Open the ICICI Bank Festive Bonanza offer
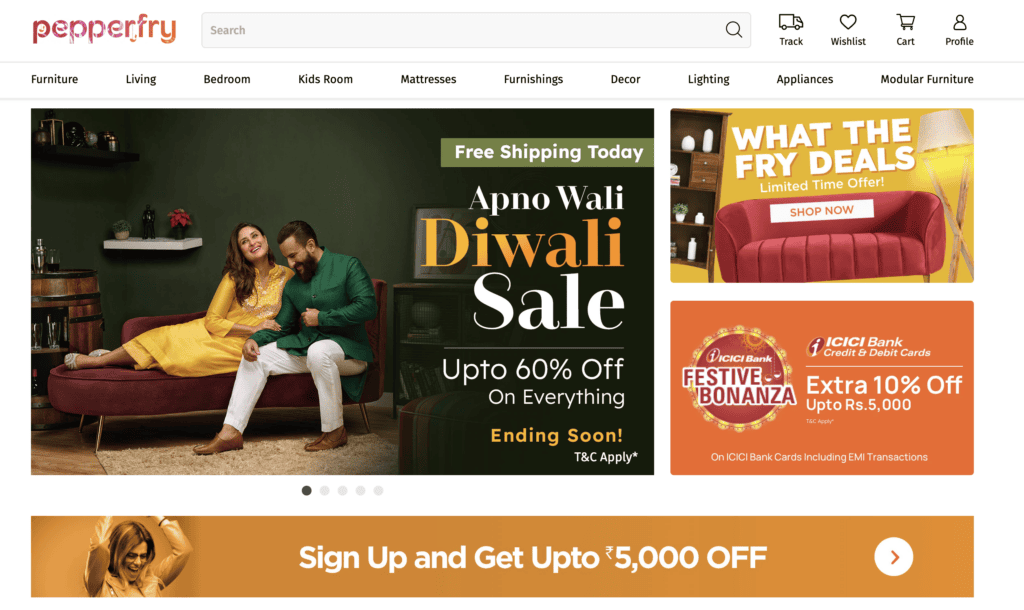Viewport: 1024px width, 610px height. (x=822, y=388)
